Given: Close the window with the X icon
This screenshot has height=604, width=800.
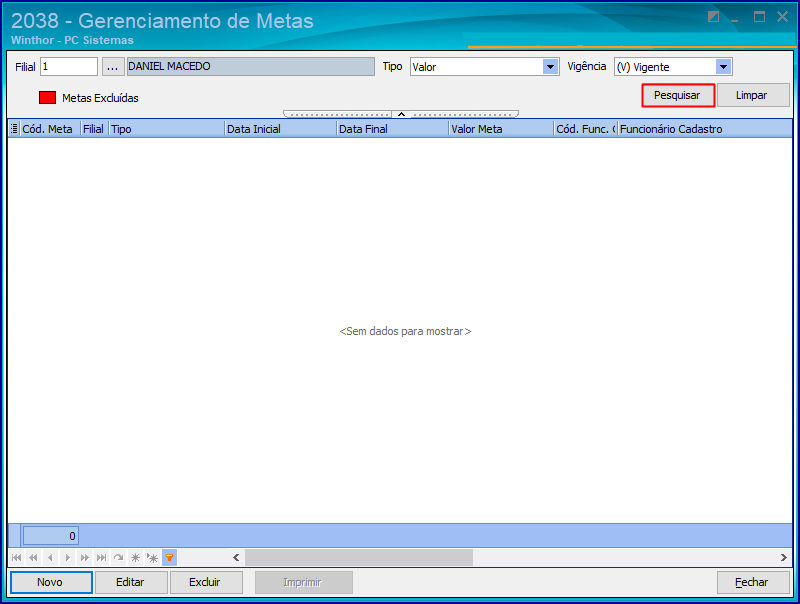Looking at the screenshot, I should 782,17.
